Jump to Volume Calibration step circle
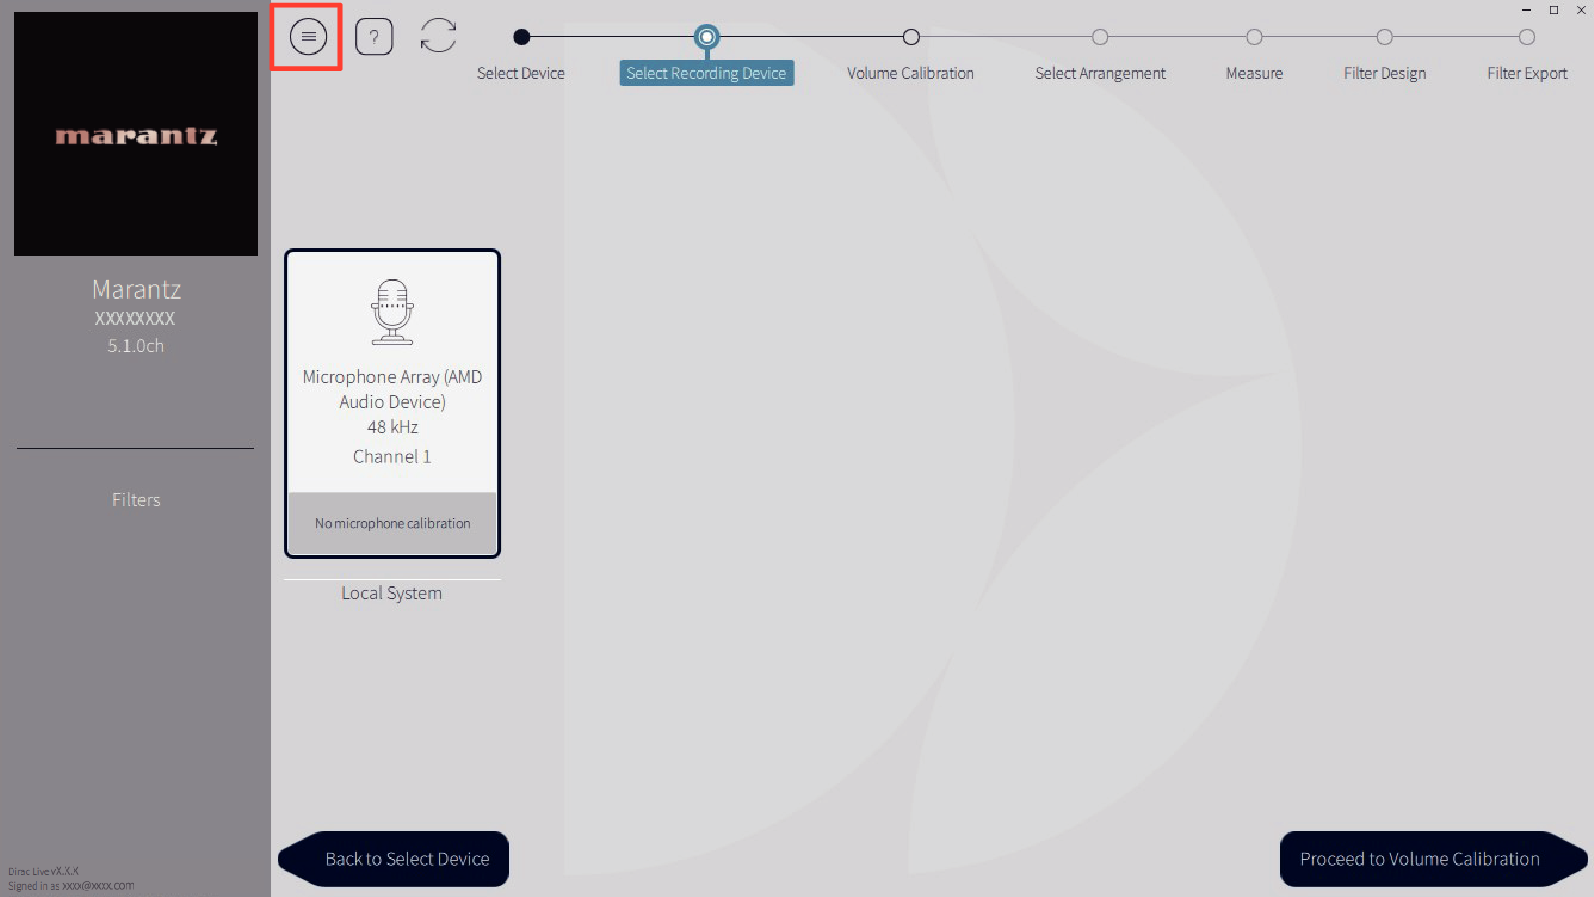This screenshot has width=1594, height=897. tap(910, 37)
